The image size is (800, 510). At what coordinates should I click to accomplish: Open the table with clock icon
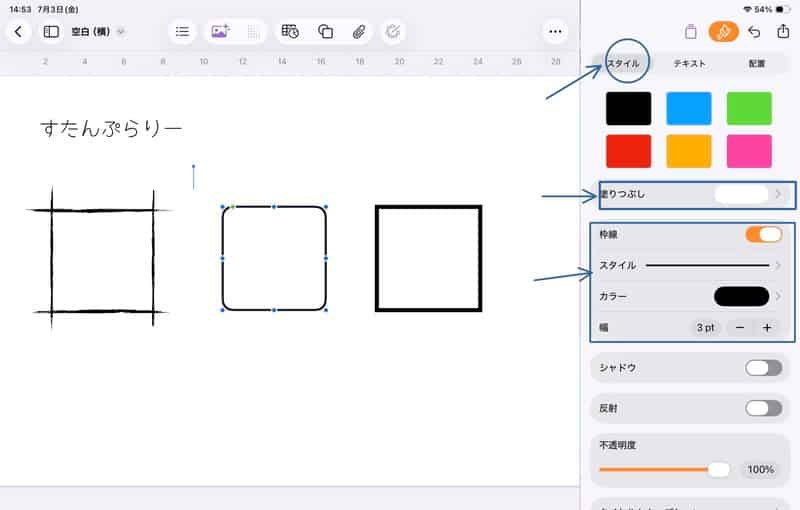[290, 32]
